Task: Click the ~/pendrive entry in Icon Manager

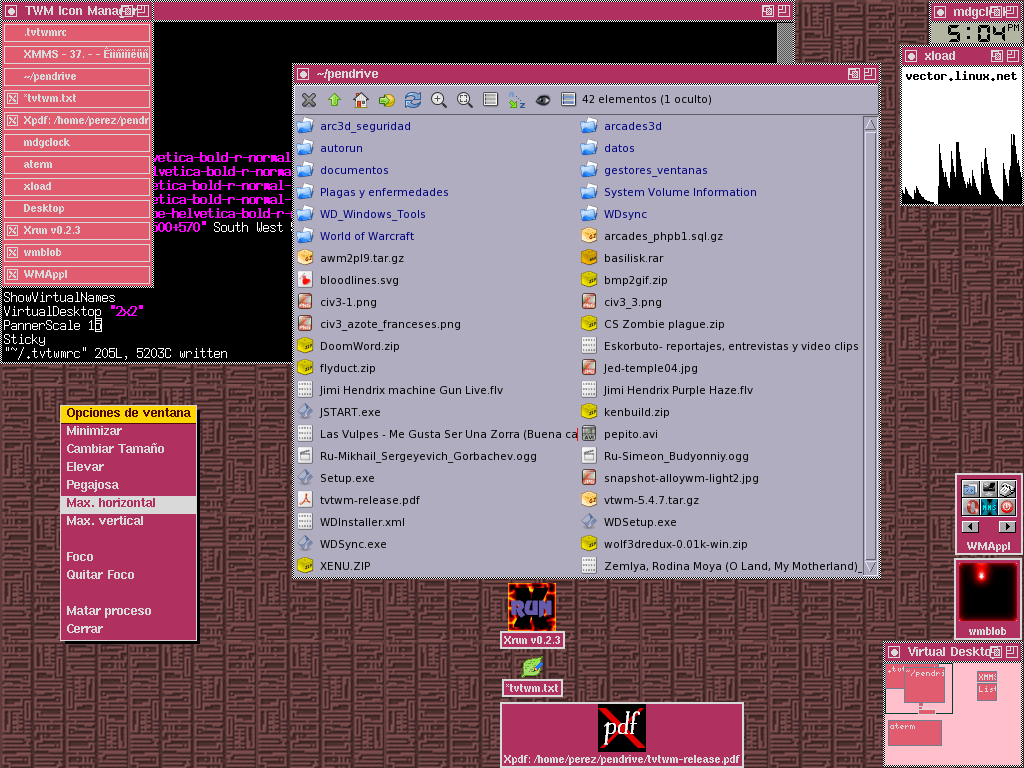Action: point(77,76)
